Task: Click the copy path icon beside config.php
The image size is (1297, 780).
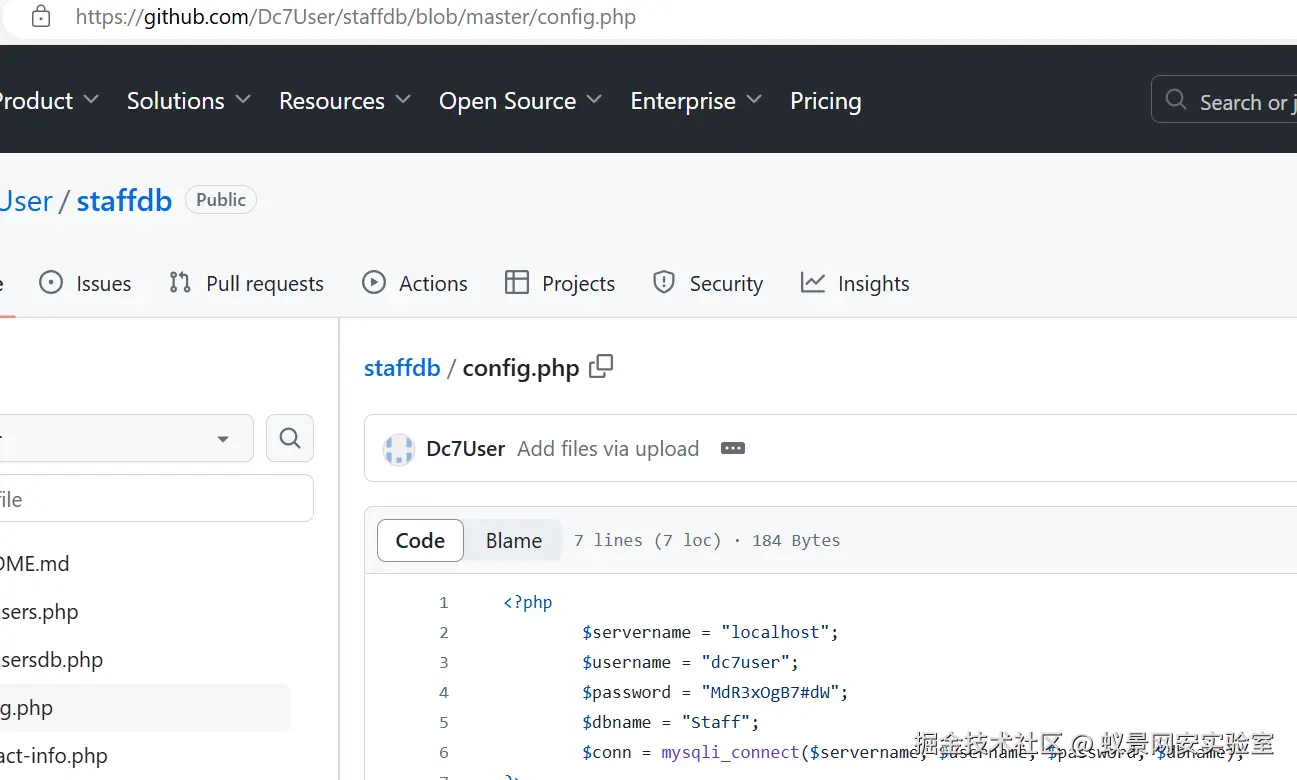Action: tap(601, 367)
